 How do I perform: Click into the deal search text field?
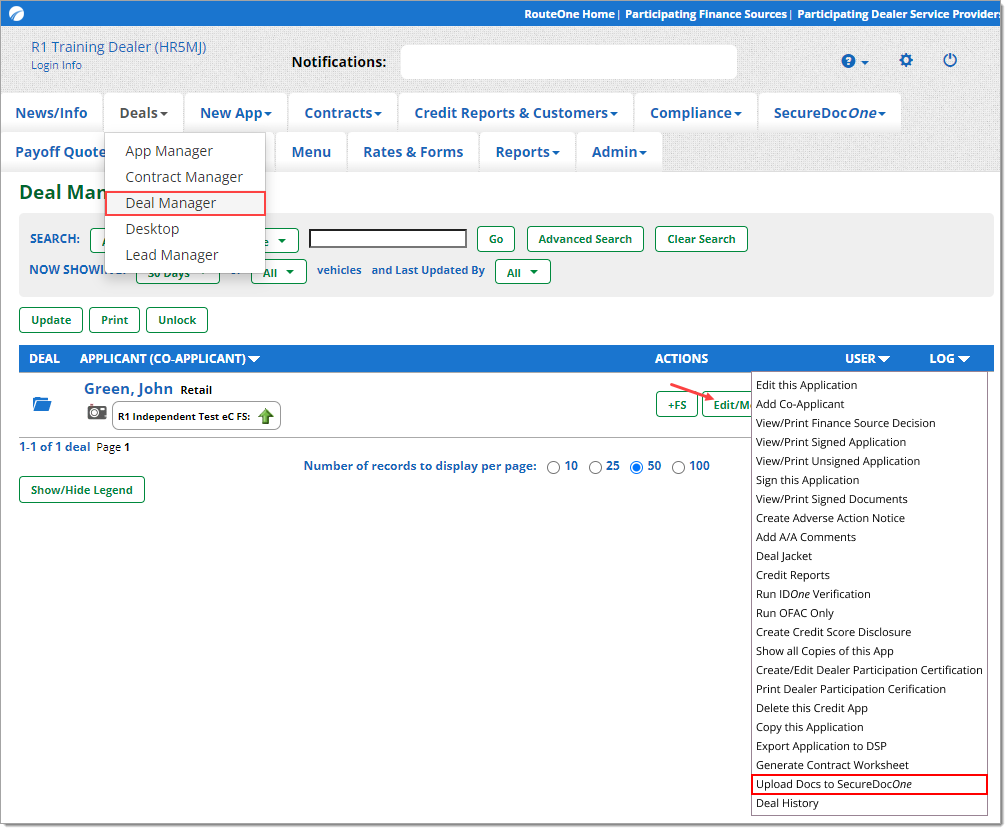pyautogui.click(x=389, y=239)
